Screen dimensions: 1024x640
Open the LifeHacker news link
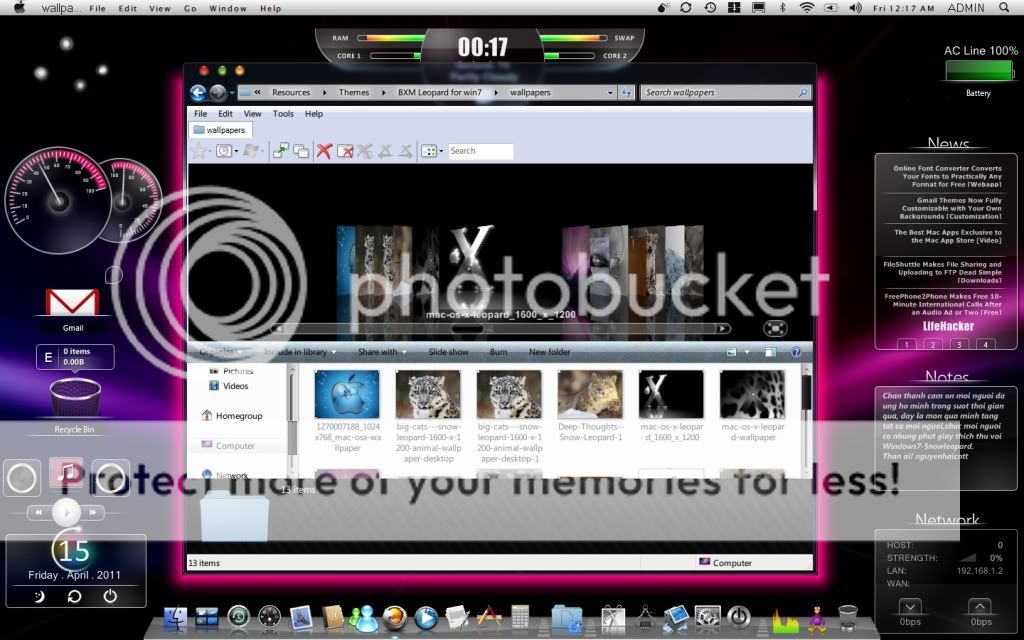click(x=948, y=327)
